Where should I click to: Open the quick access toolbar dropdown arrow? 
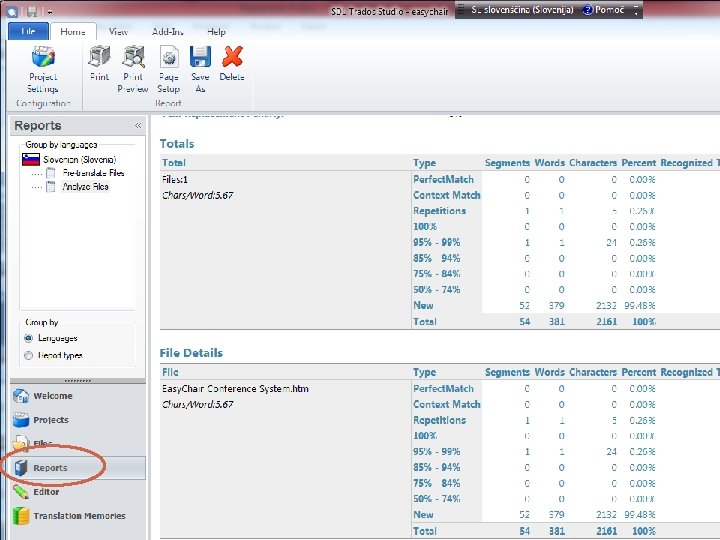(50, 12)
